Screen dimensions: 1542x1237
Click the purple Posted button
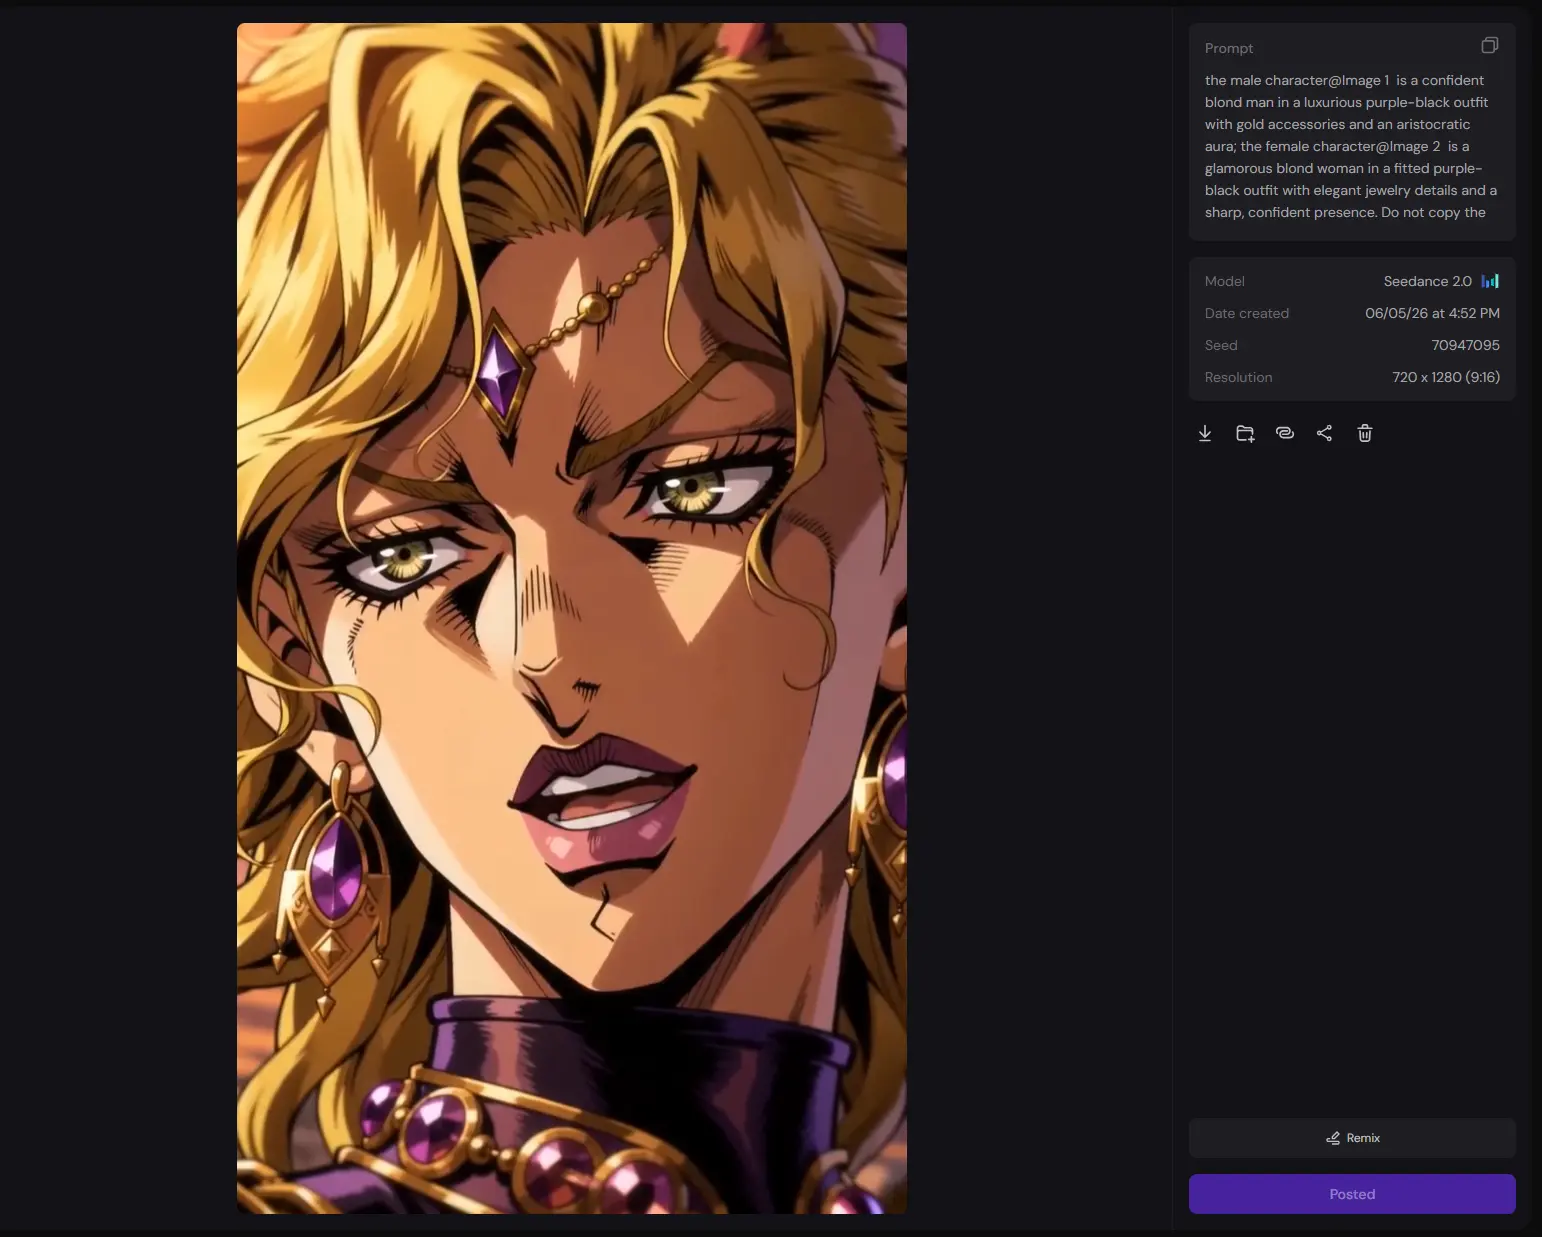(x=1352, y=1194)
